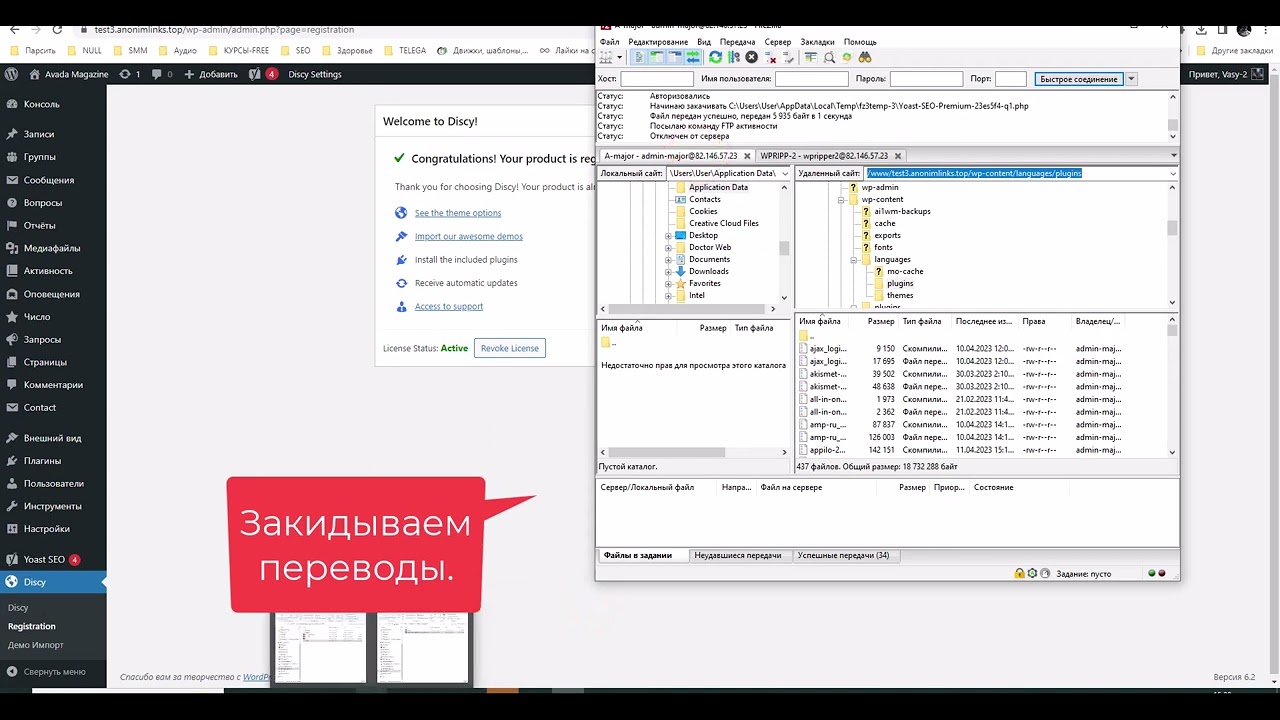Viewport: 1280px width, 720px height.
Task: Open directory listing filters icon
Action: tap(811, 57)
